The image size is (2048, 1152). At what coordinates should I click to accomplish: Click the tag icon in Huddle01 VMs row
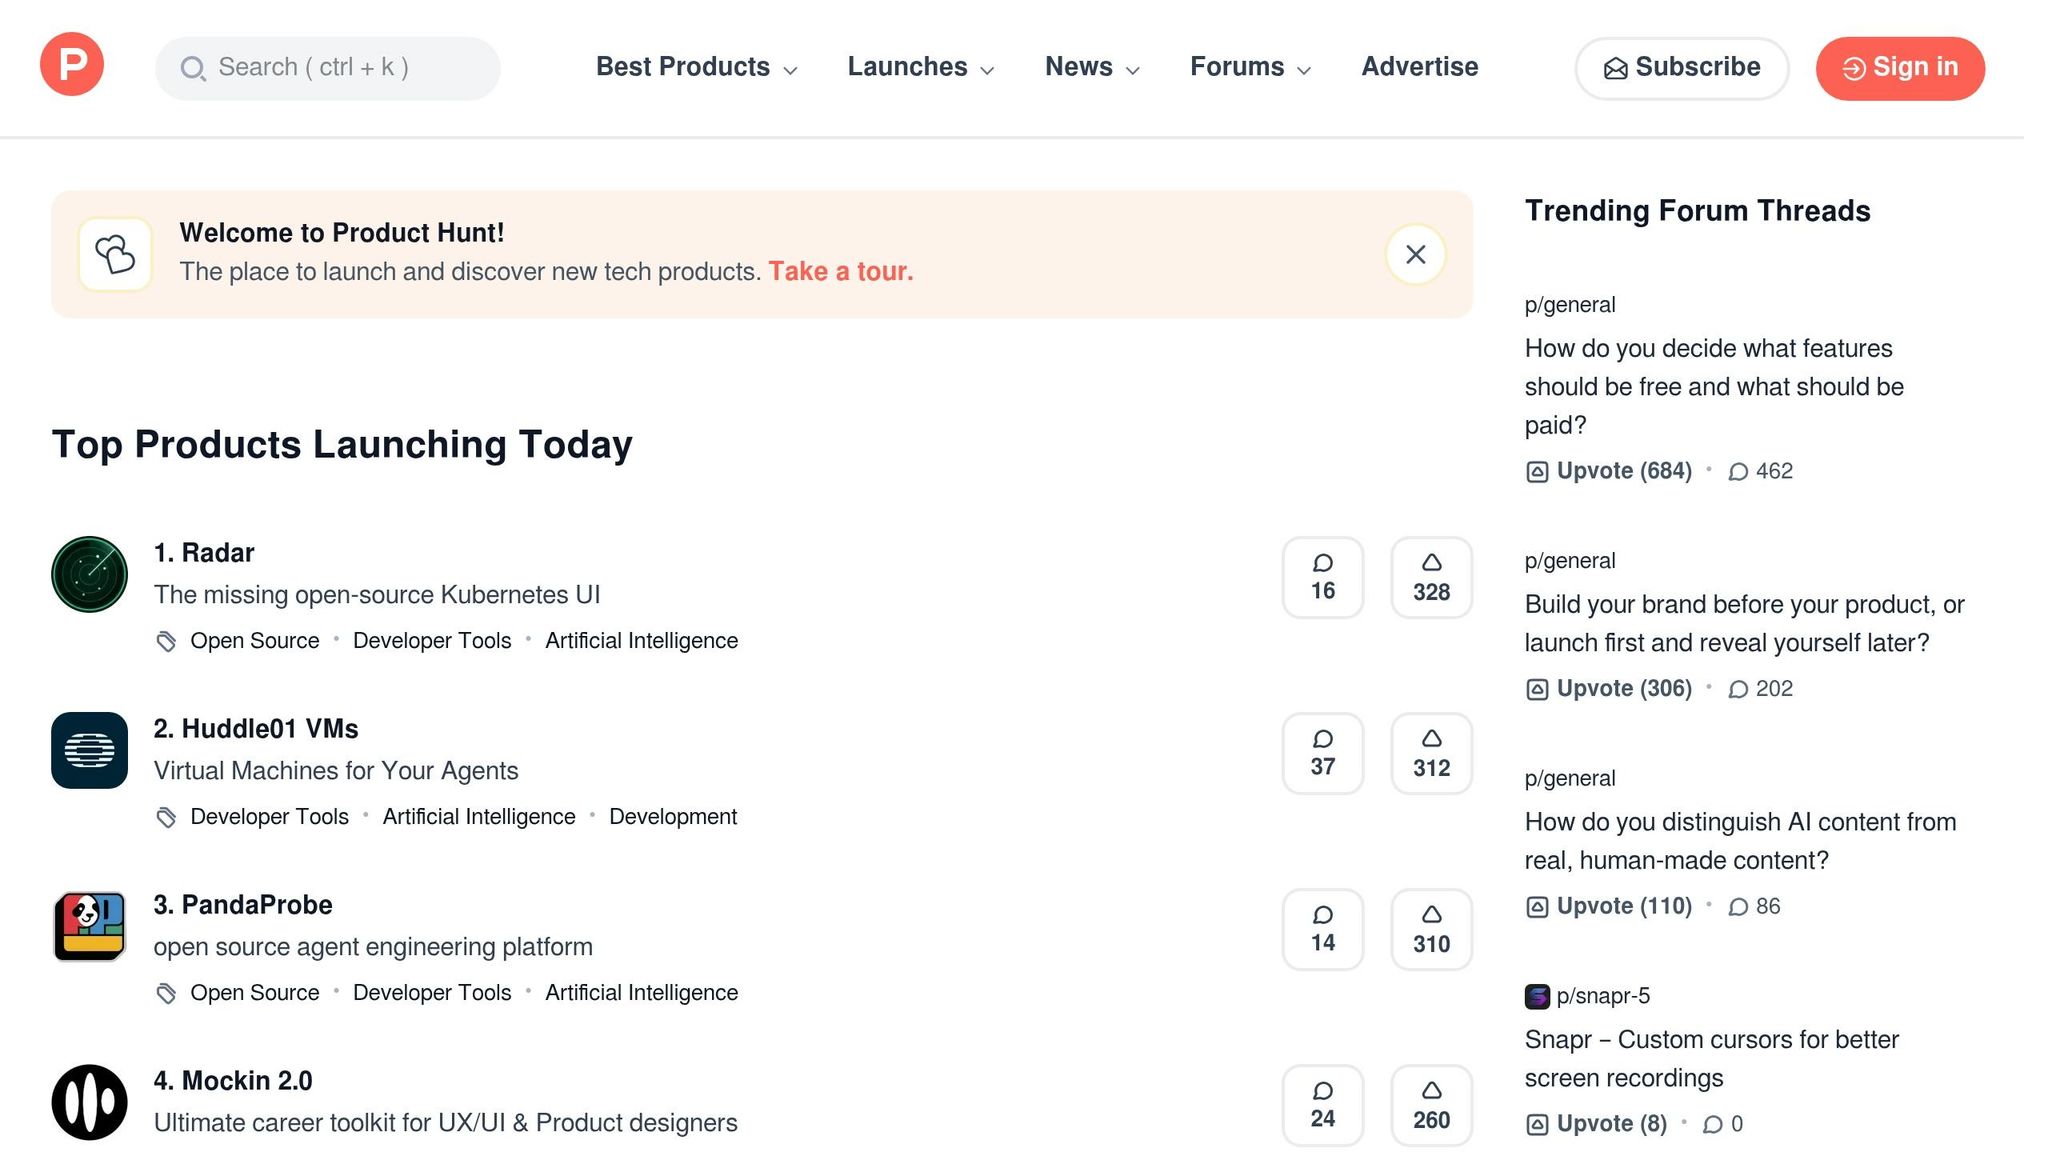pyautogui.click(x=166, y=817)
